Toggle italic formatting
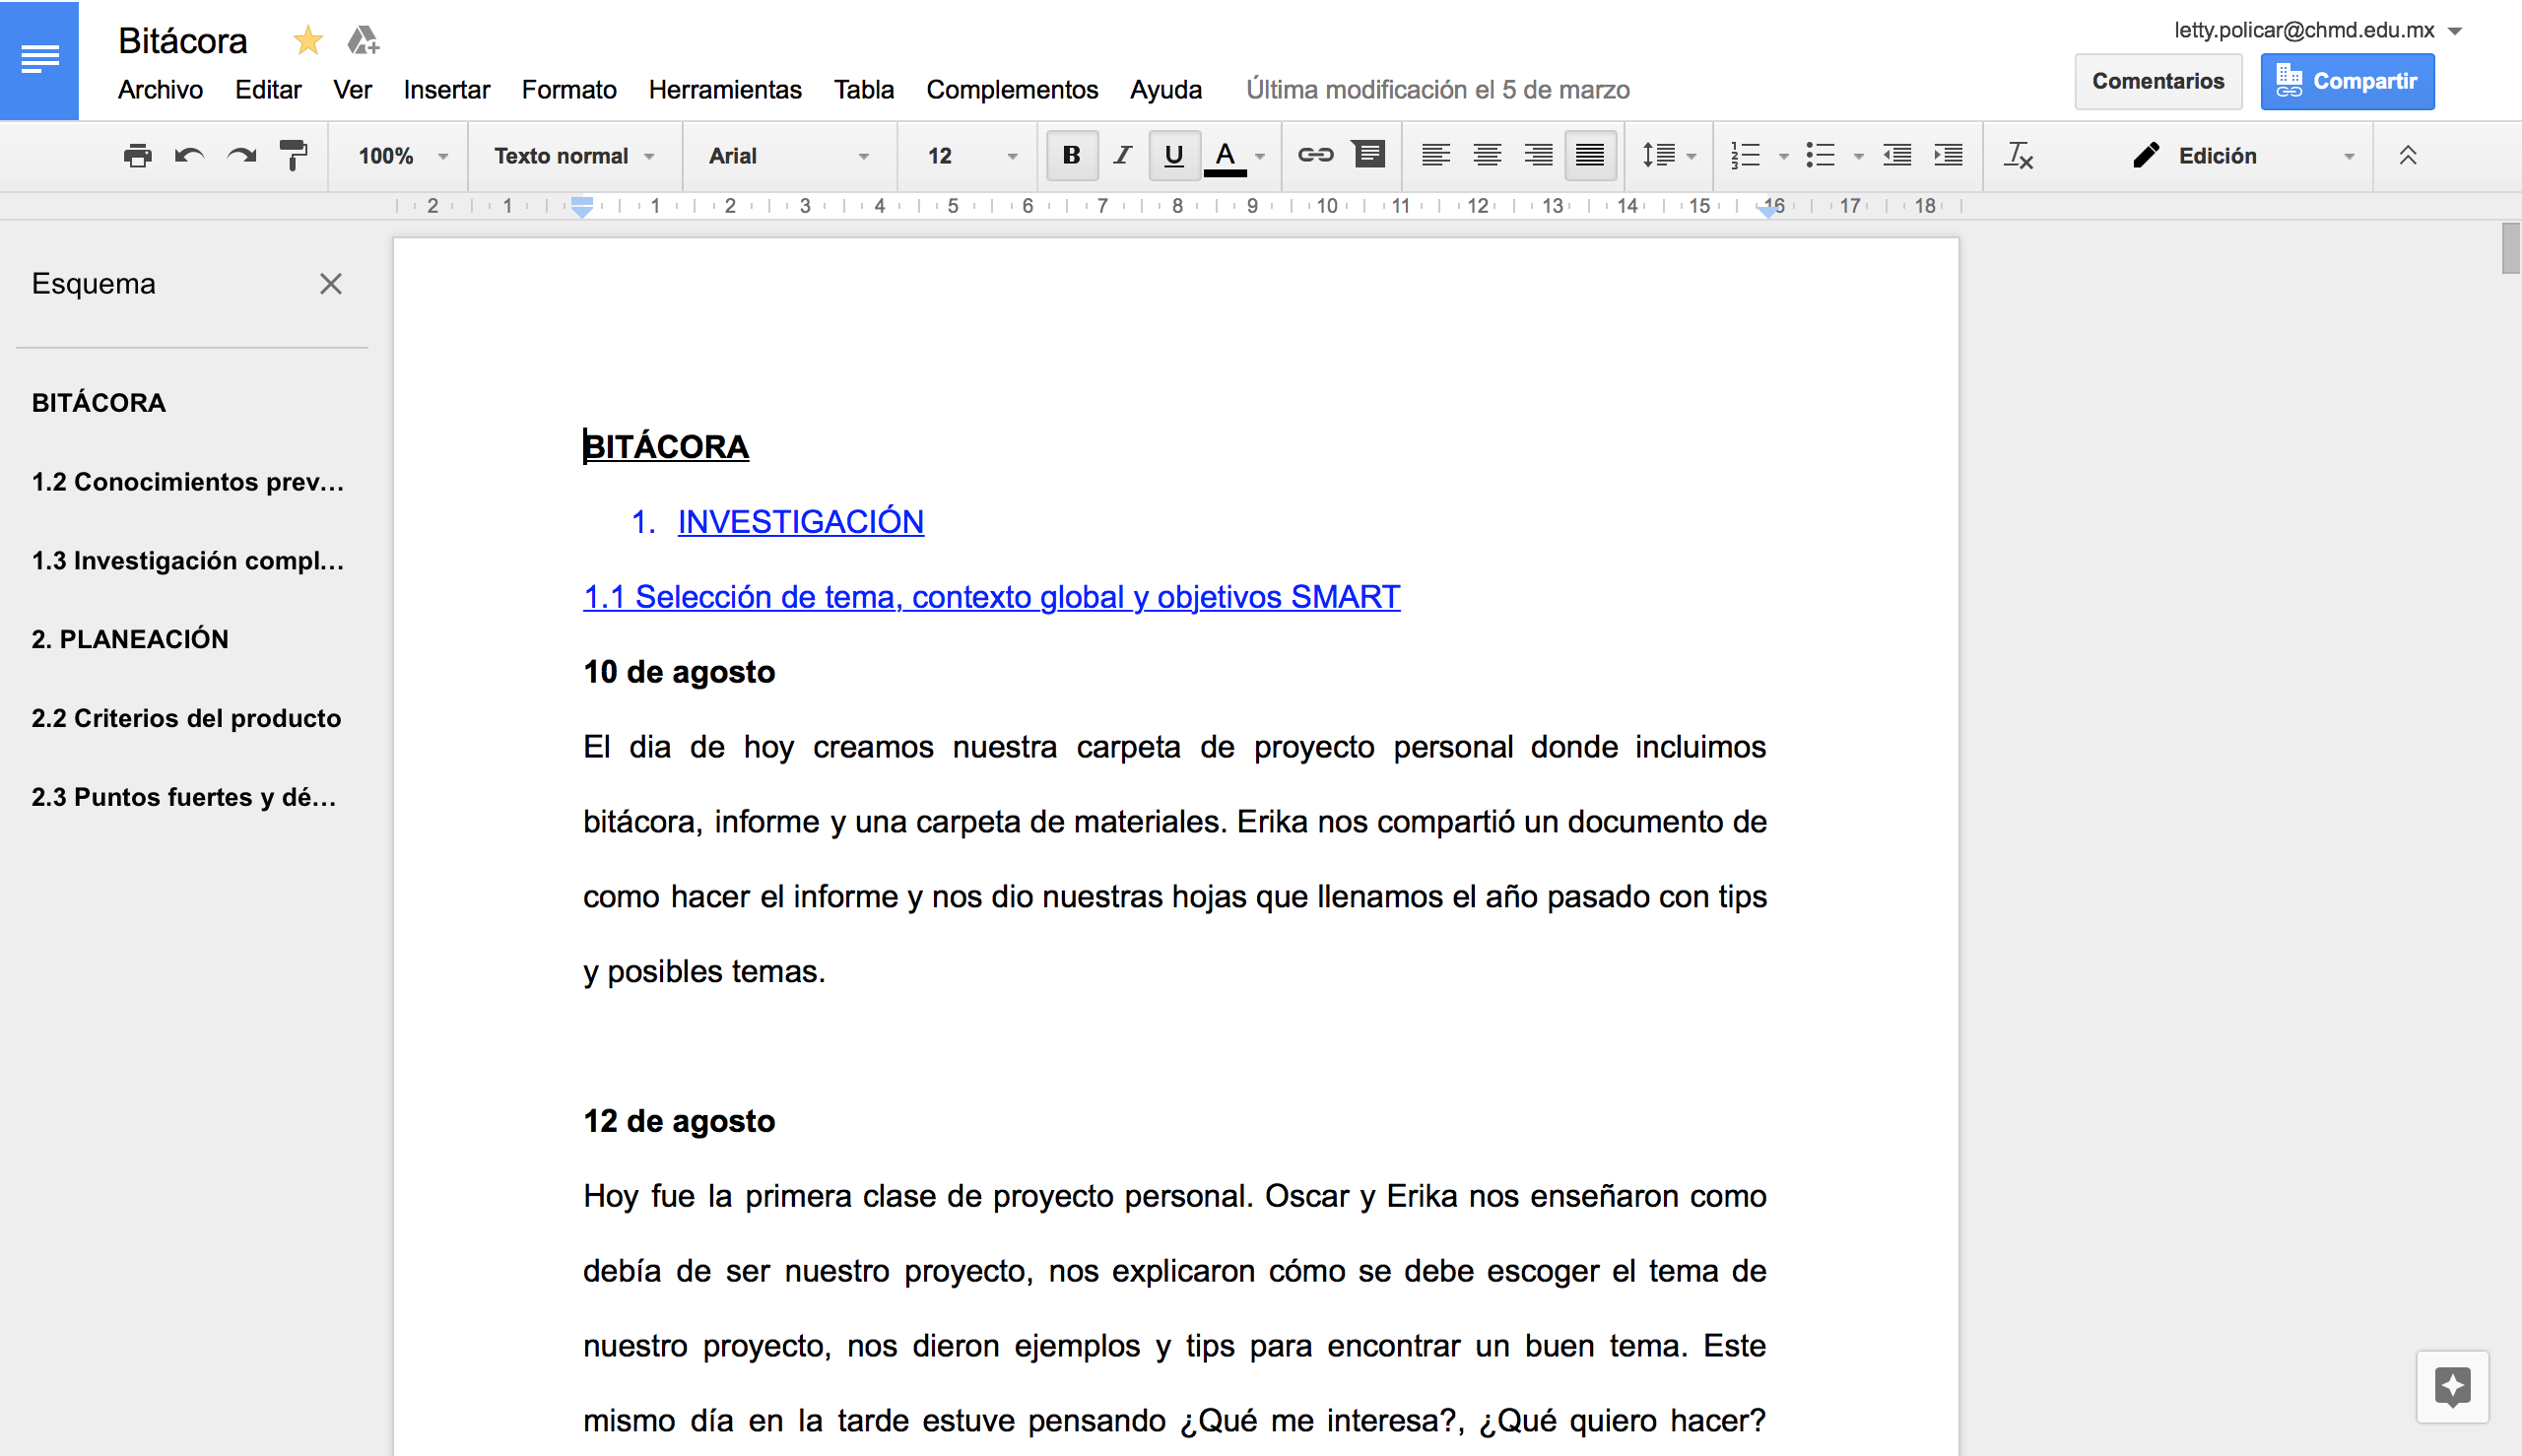Viewport: 2522px width, 1456px height. (1123, 155)
